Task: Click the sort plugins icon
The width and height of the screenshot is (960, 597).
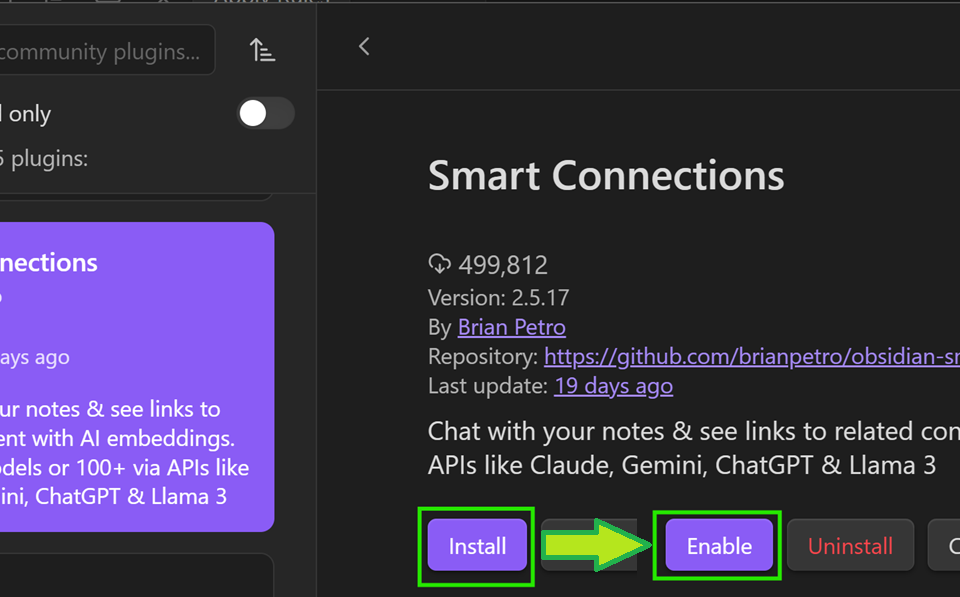Action: 262,50
